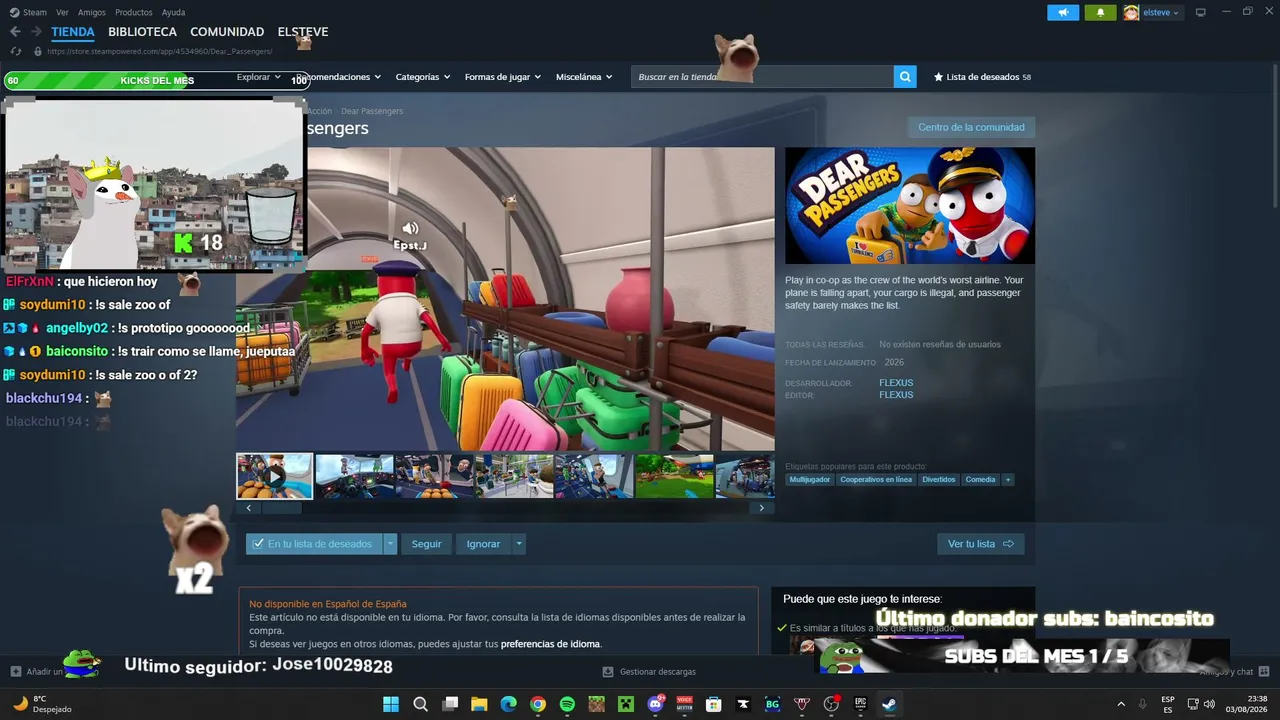Open developer FLEXUS link

(x=896, y=383)
